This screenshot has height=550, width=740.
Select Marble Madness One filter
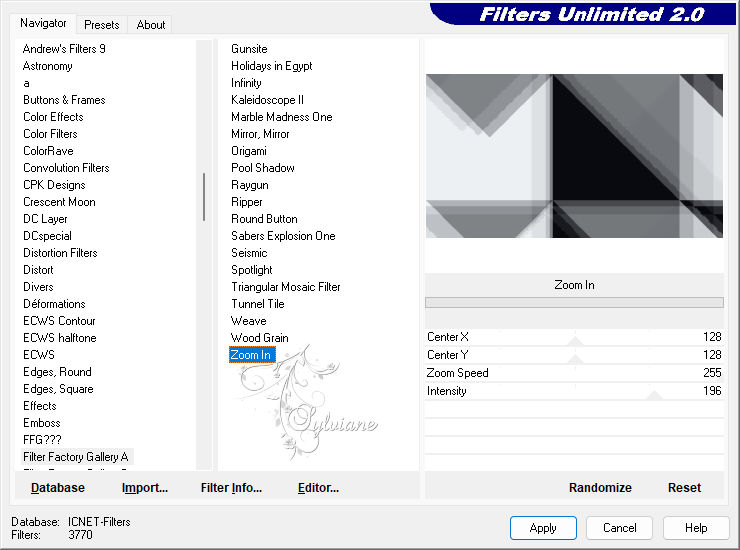point(282,117)
